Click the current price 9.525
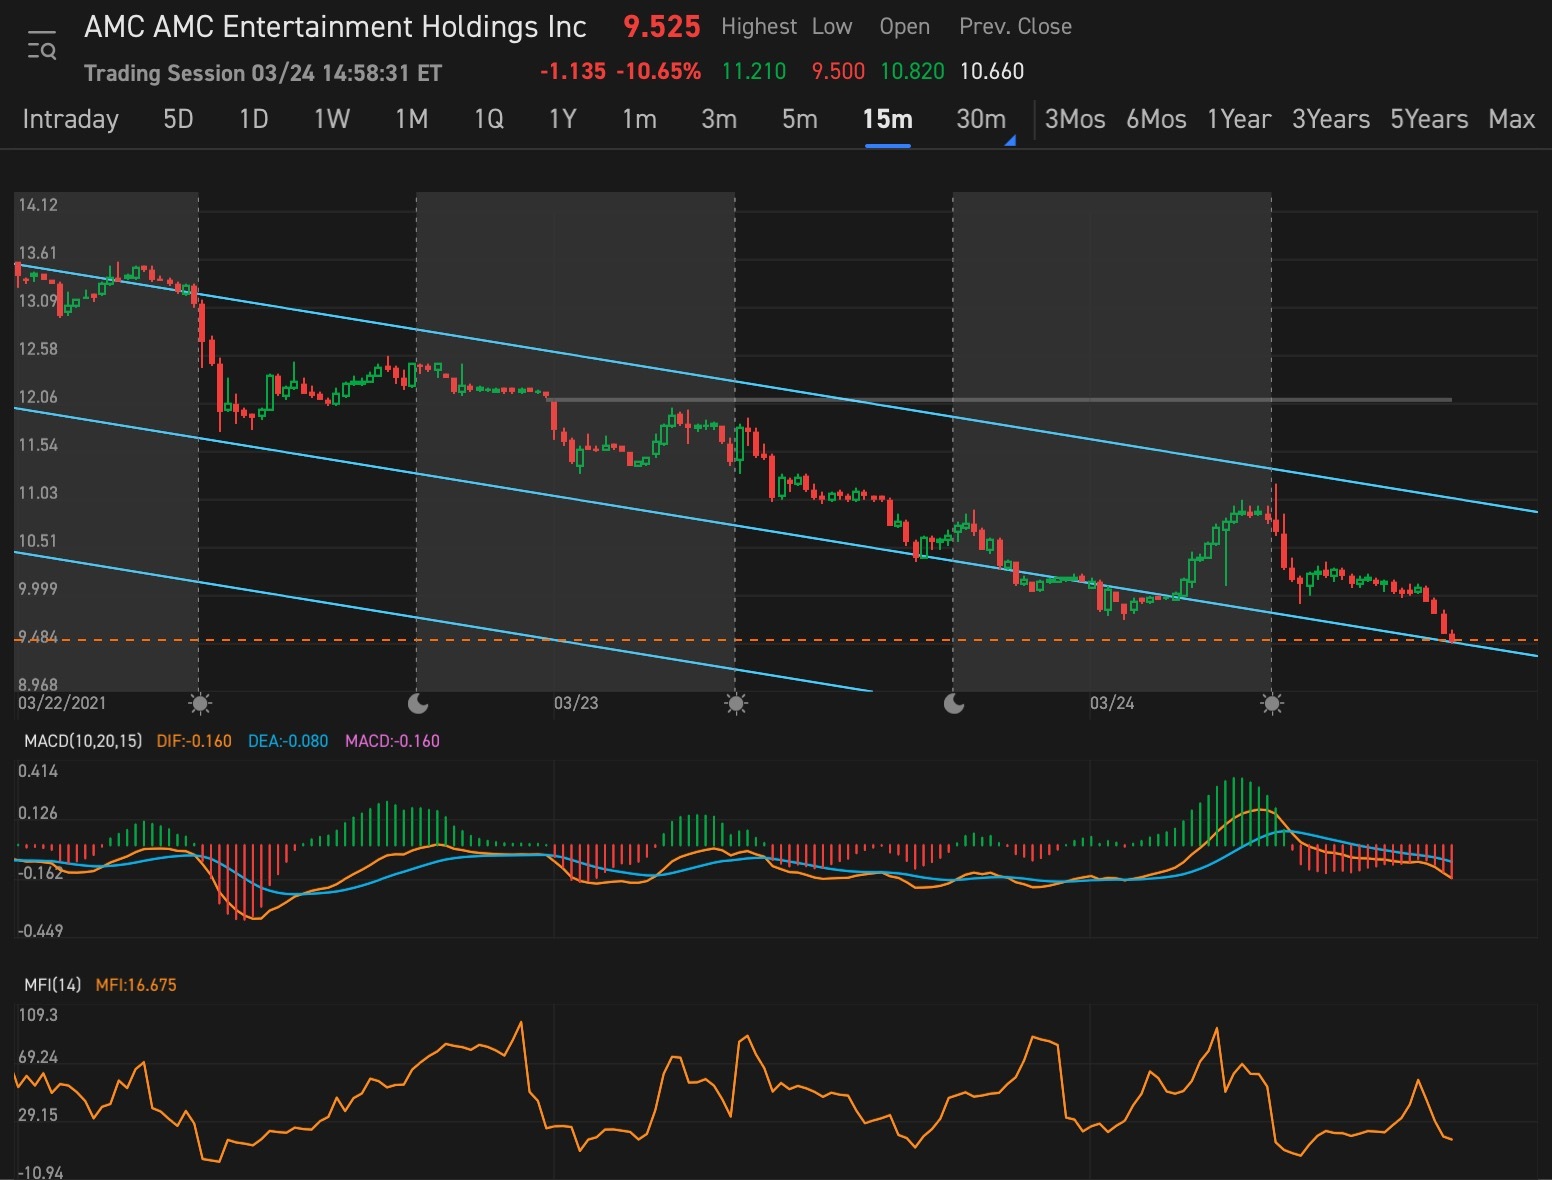This screenshot has width=1552, height=1180. click(662, 27)
